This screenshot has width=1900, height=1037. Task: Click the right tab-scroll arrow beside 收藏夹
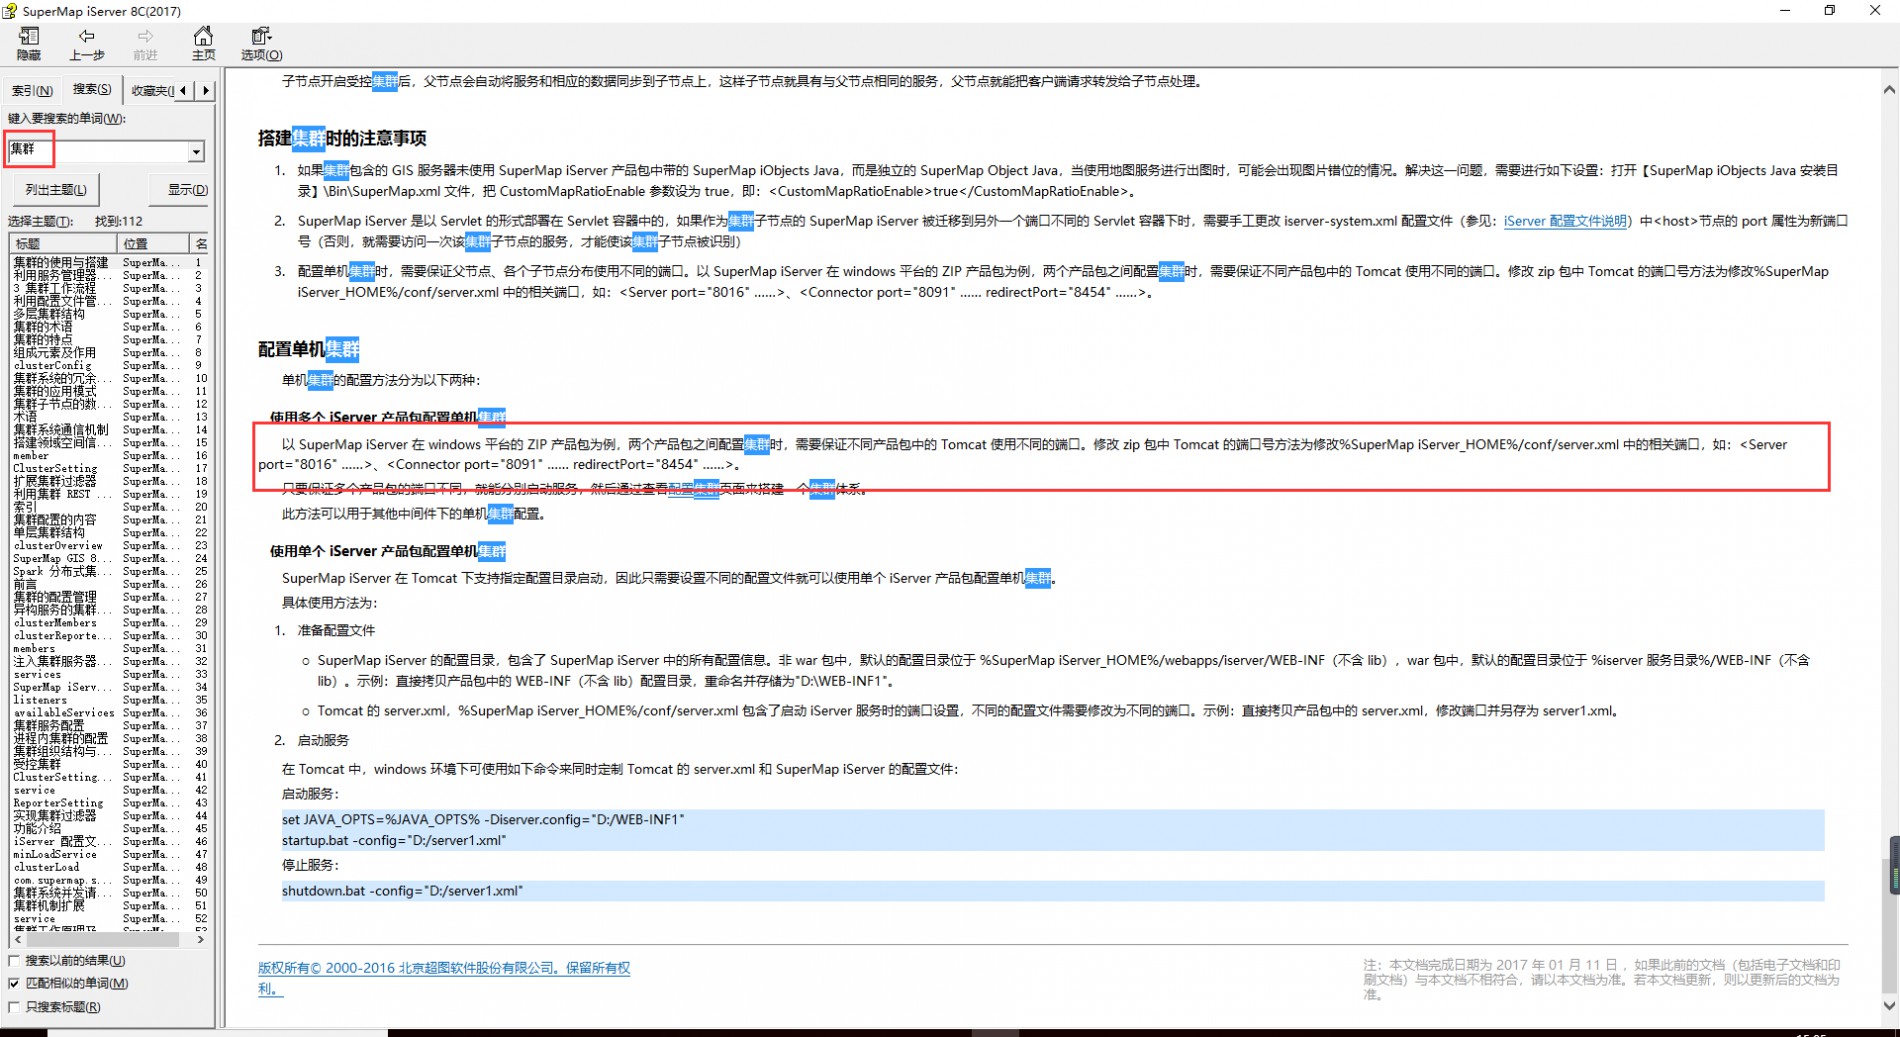click(205, 90)
